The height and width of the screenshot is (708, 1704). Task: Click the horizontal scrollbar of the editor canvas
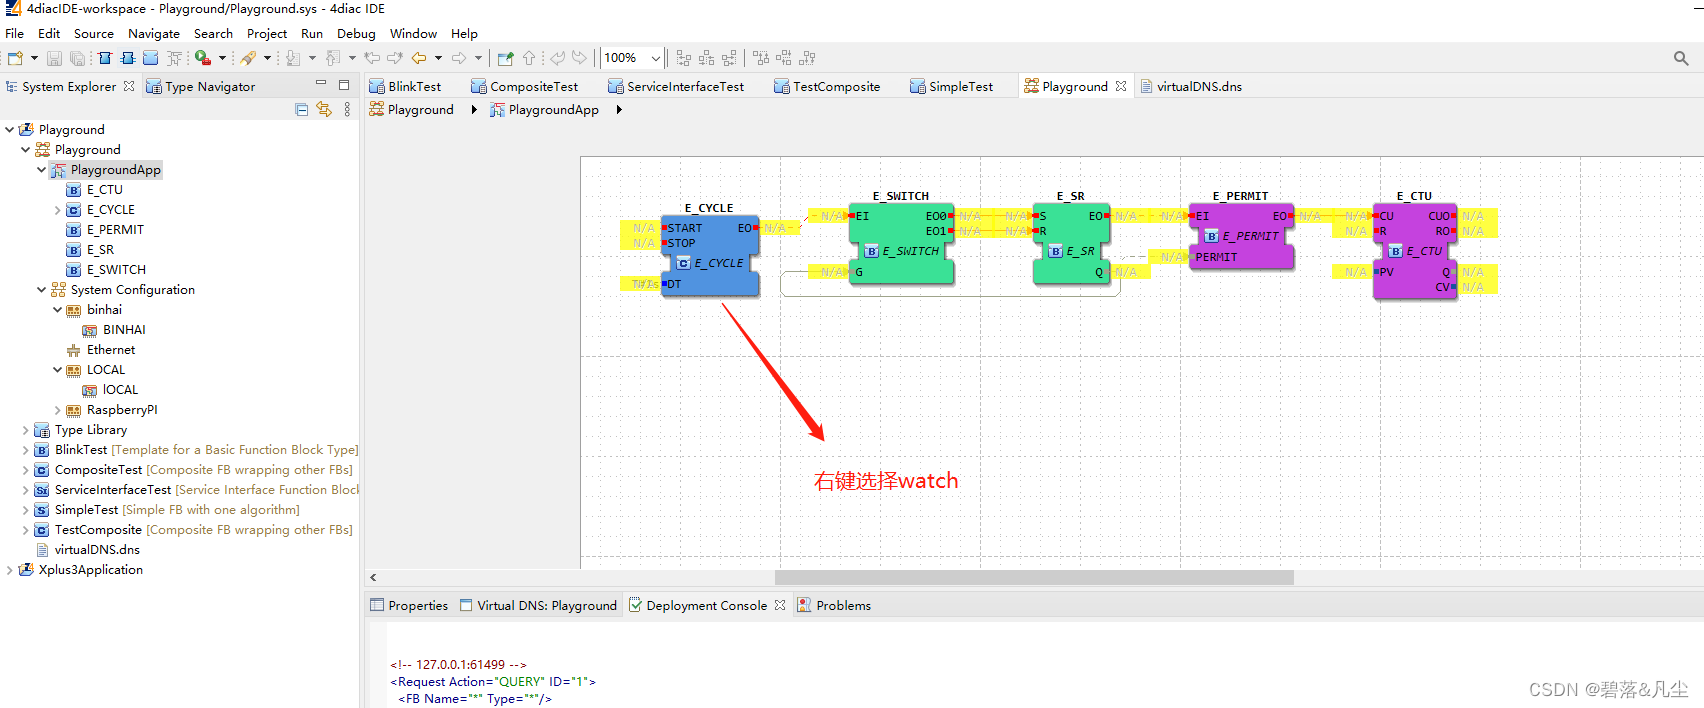(x=1034, y=577)
